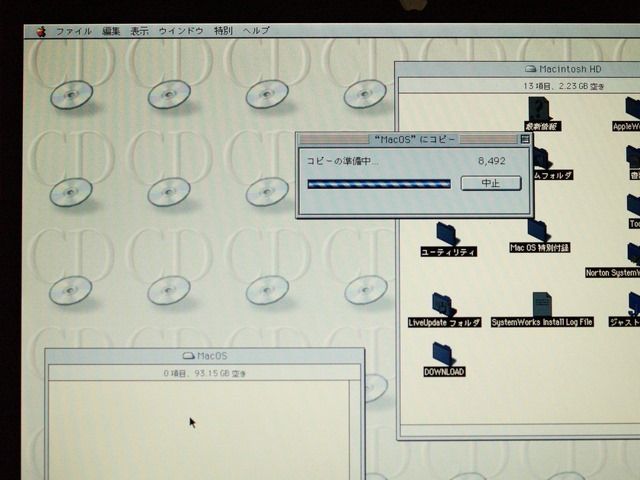Click the DOWNLOAD folder label

444,372
